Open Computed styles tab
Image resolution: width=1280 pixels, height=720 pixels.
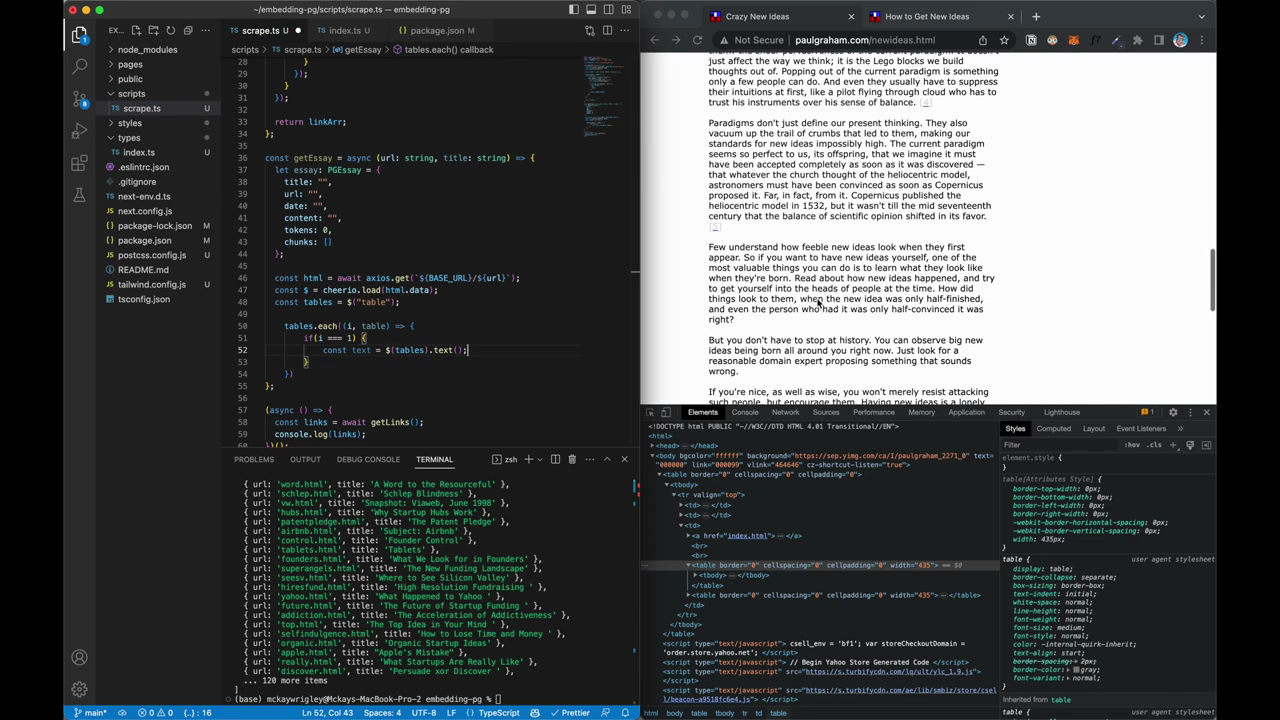[x=1053, y=428]
